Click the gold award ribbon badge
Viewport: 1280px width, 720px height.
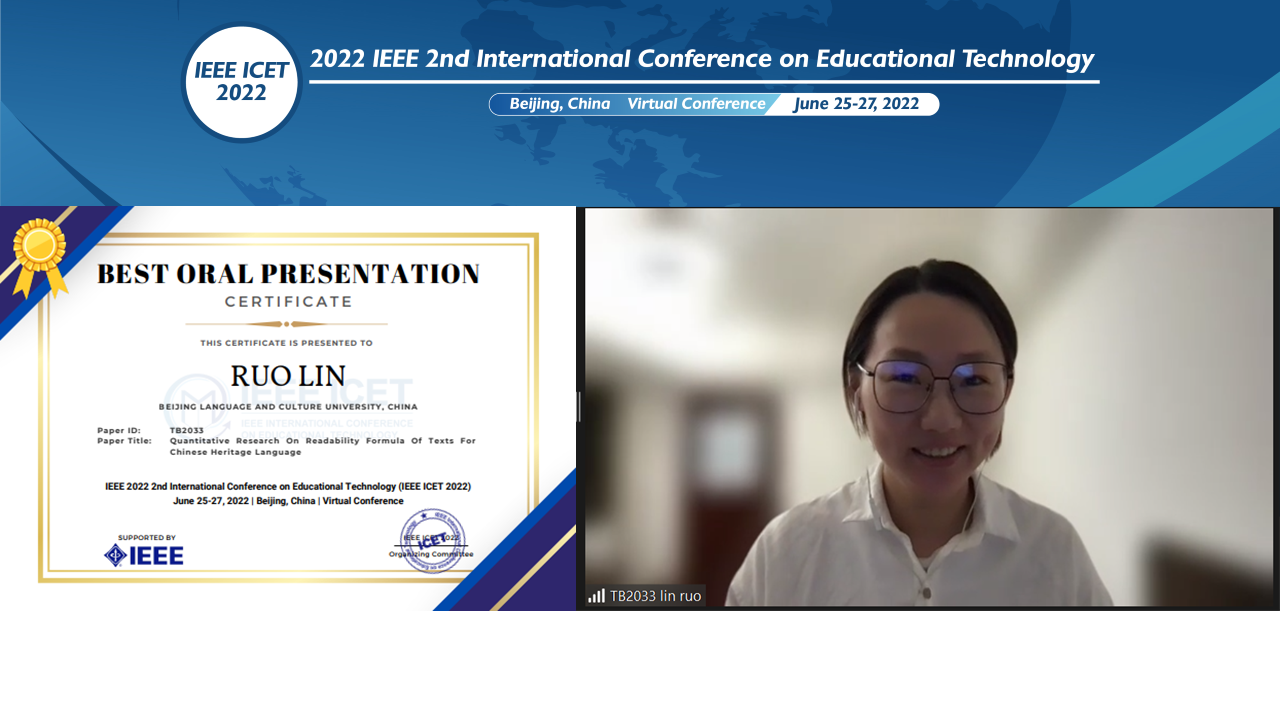coord(39,257)
